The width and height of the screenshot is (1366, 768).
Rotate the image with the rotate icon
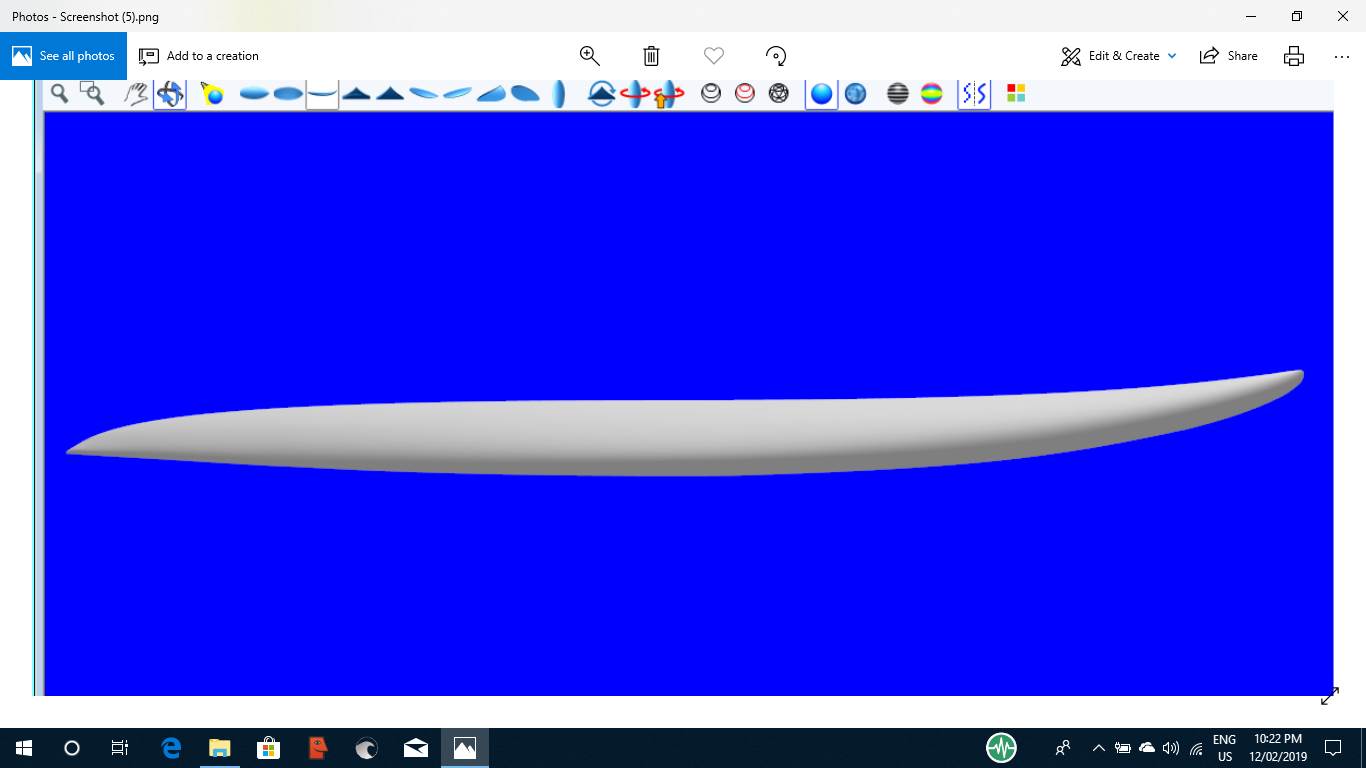775,56
